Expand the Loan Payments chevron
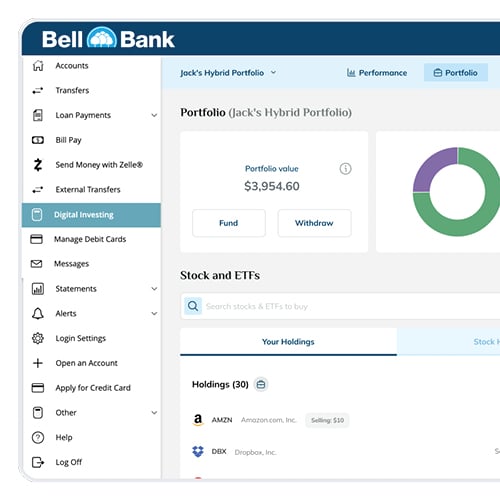Viewport: 500px width, 500px height. click(154, 115)
